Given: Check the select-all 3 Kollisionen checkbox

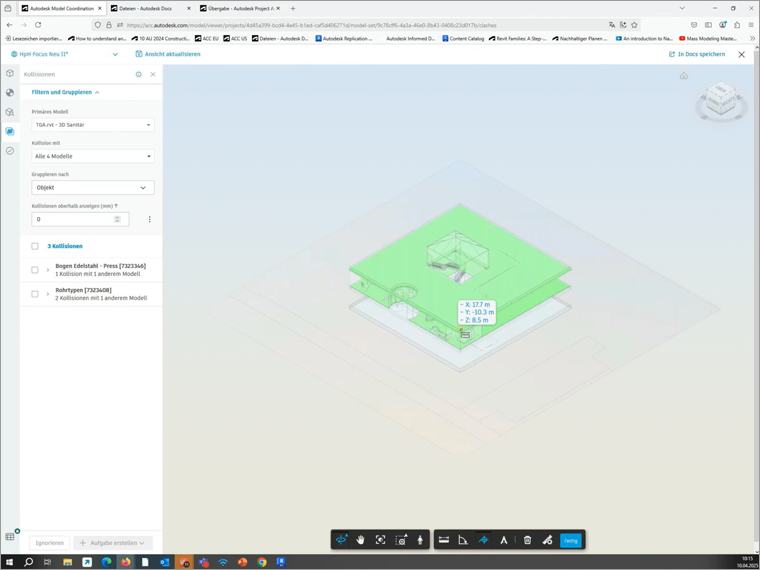Looking at the screenshot, I should pyautogui.click(x=35, y=246).
